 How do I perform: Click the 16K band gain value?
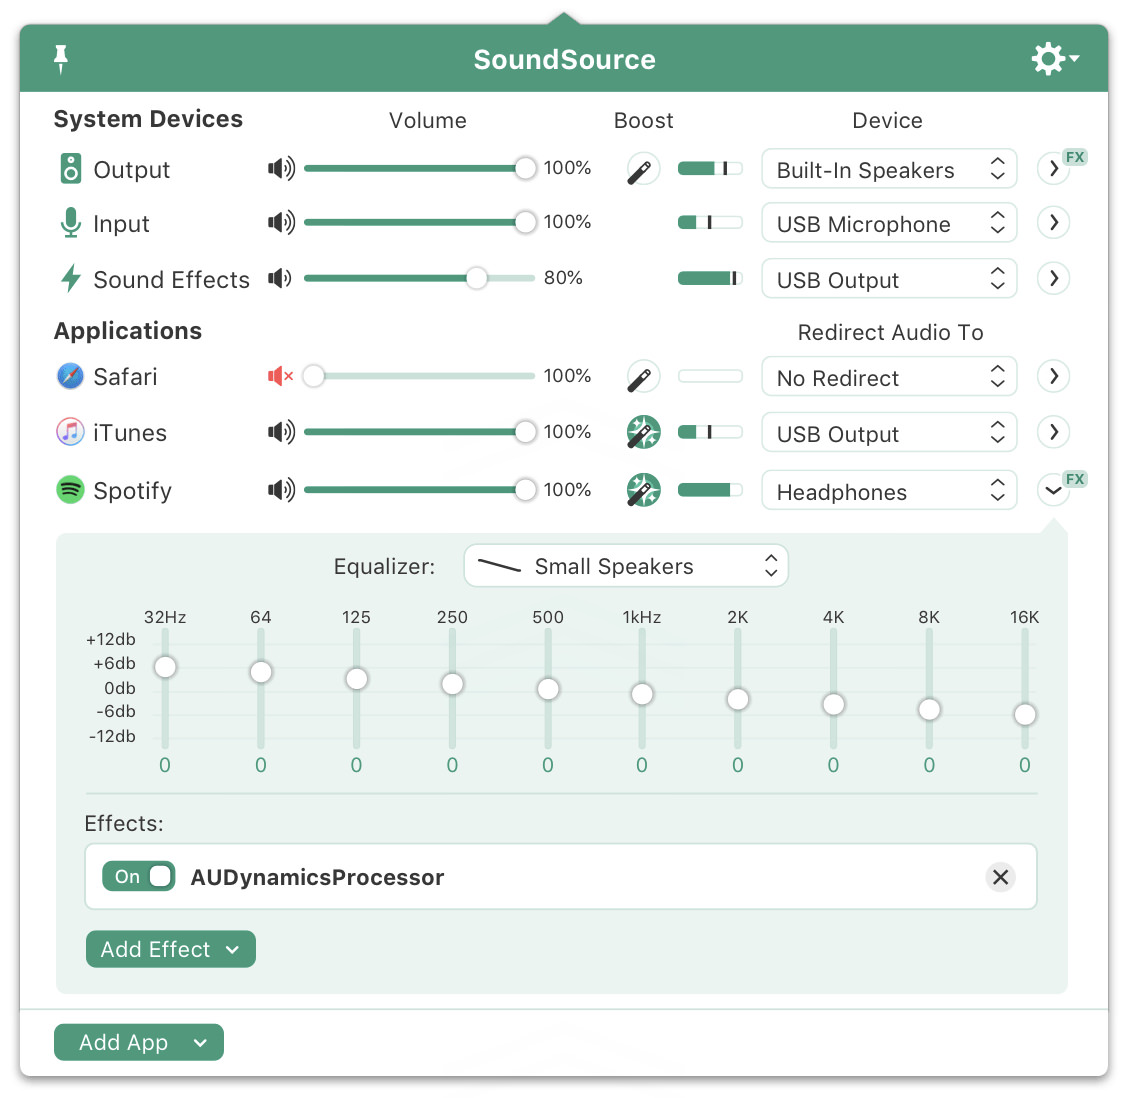tap(1025, 765)
